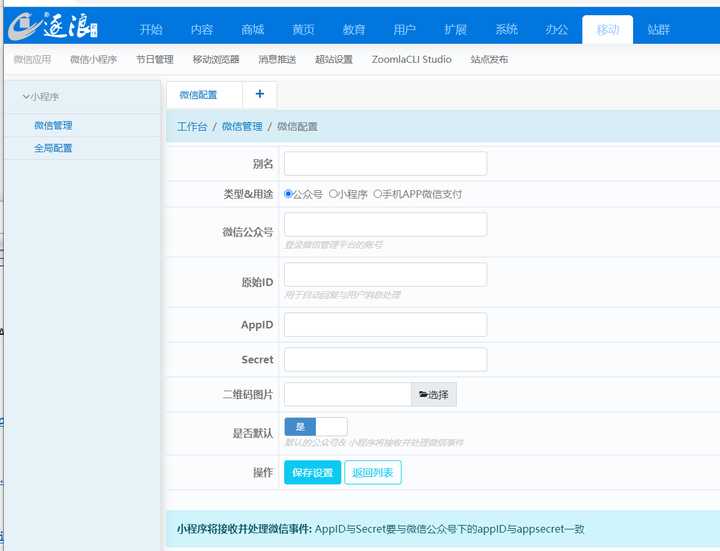Click the plus icon to add tab
Screen dimensions: 720x551
point(260,94)
